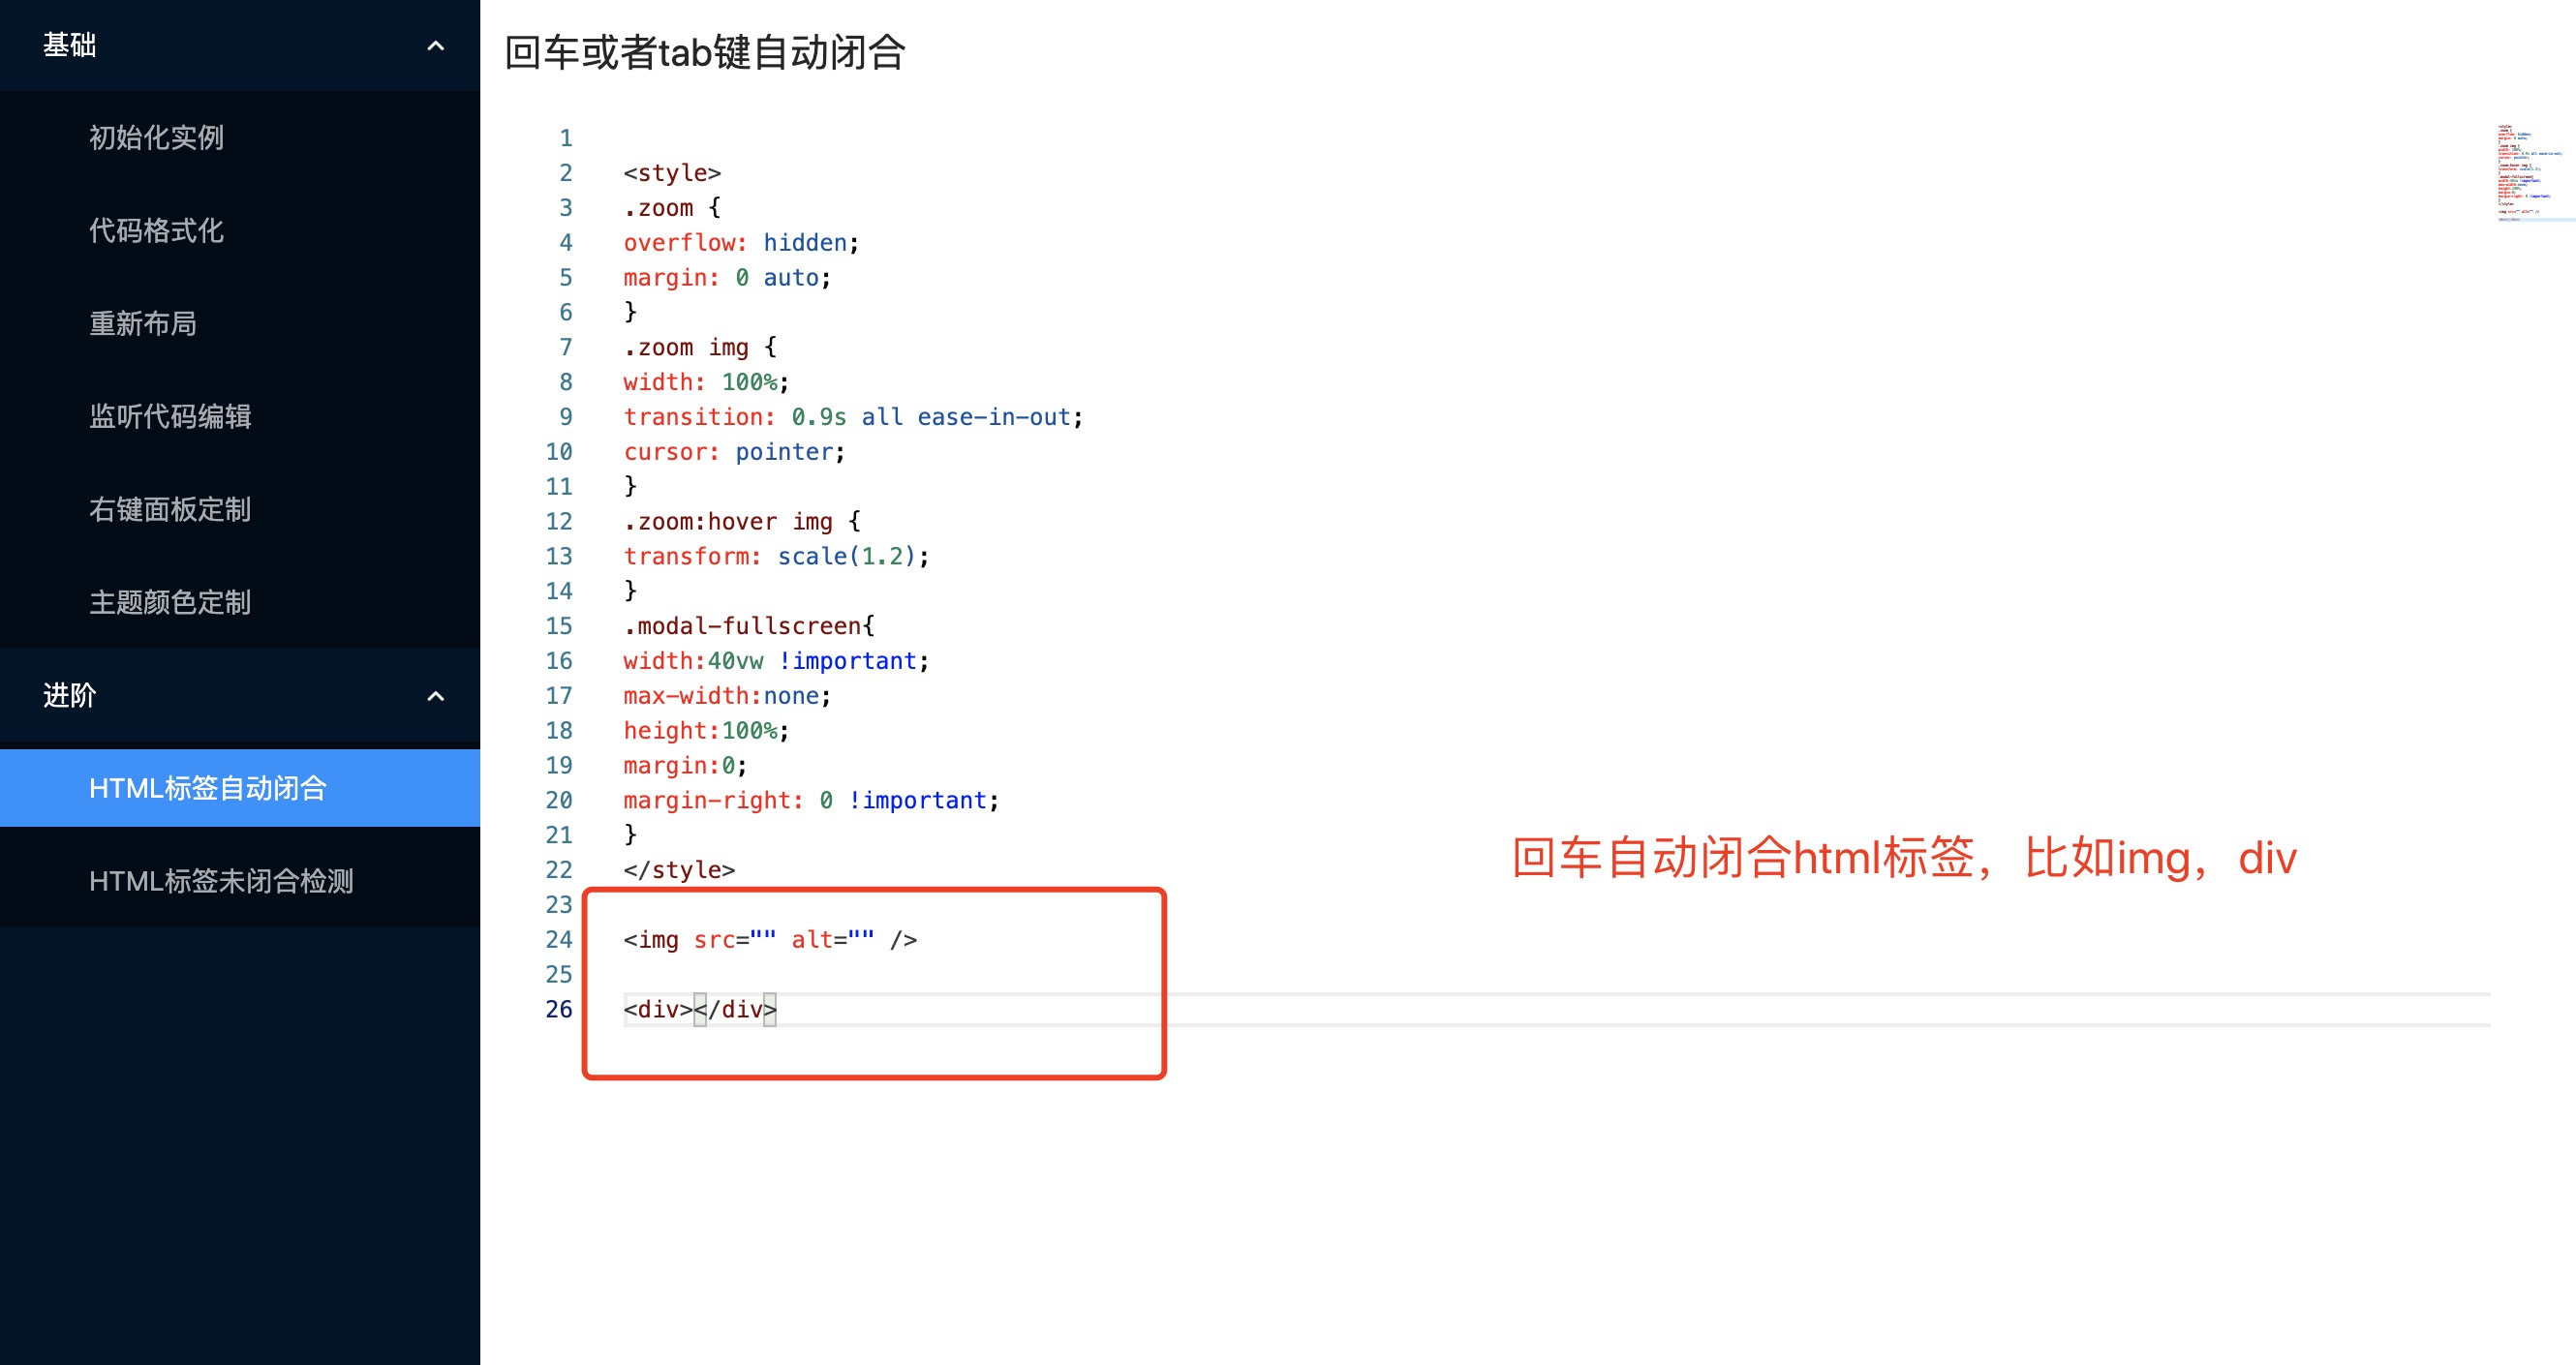
Task: Open HTML标签未闭合检测 page
Action: [x=221, y=881]
